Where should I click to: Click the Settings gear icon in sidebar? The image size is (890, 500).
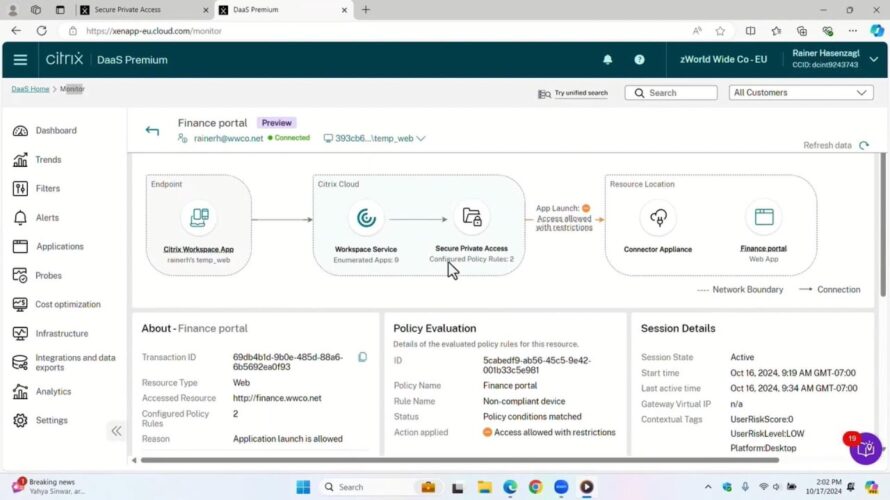coord(20,421)
